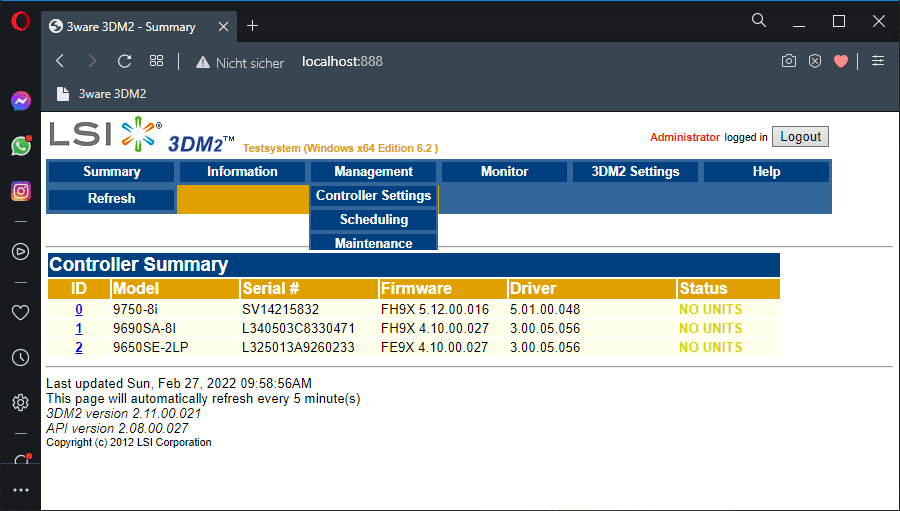Open the Summary menu

click(111, 172)
